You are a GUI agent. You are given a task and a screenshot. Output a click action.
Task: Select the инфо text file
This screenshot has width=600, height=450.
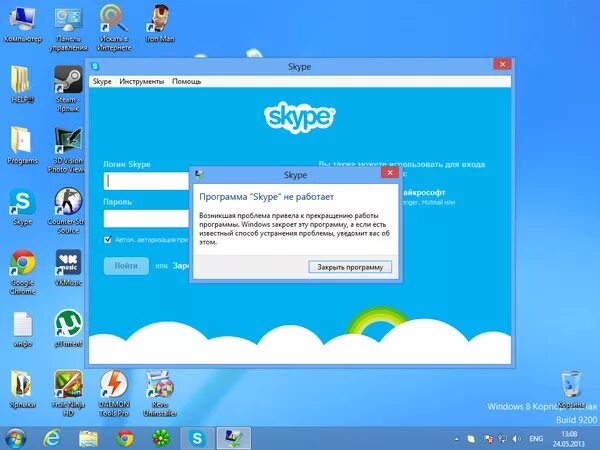(x=22, y=329)
